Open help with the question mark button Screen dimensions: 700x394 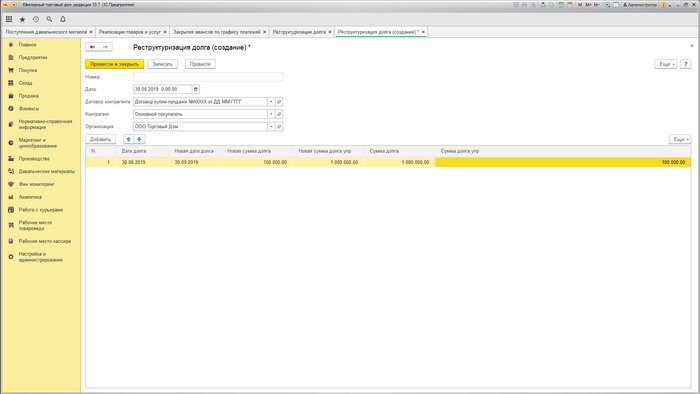pyautogui.click(x=686, y=64)
